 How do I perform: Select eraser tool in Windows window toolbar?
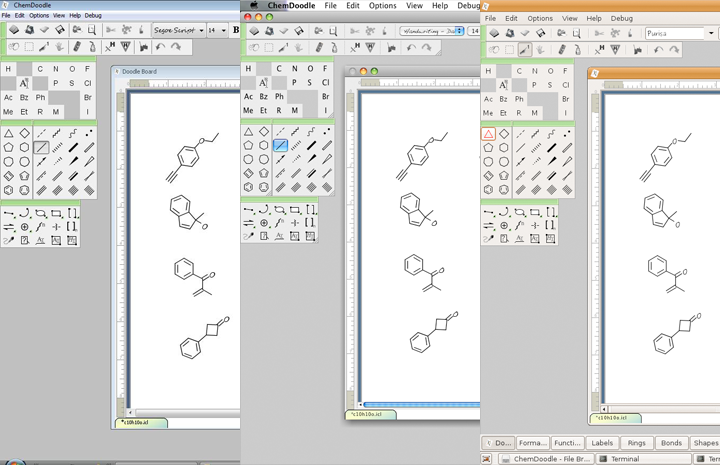pyautogui.click(x=77, y=47)
